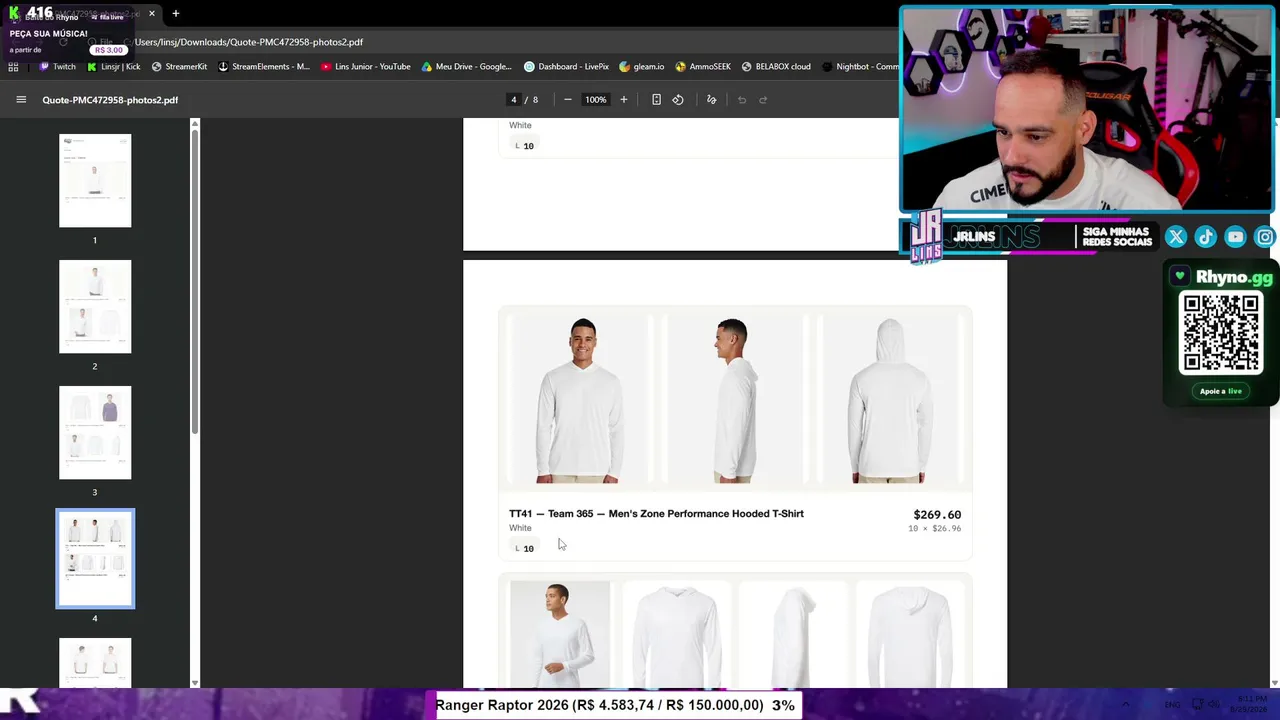
Task: Click the 100% zoom level field
Action: [x=596, y=100]
